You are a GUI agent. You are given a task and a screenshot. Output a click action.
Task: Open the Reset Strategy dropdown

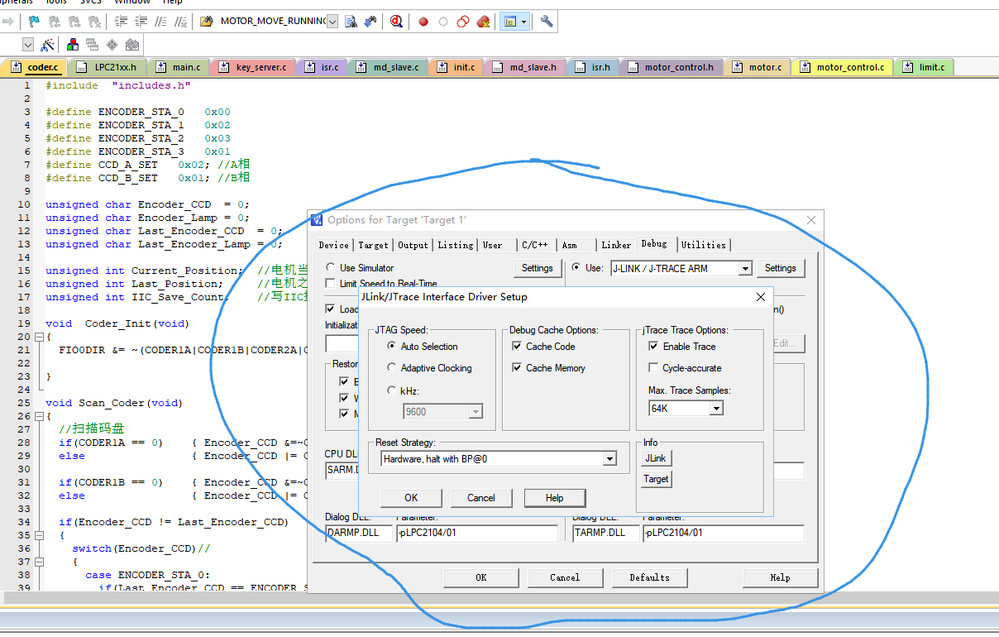tap(610, 459)
